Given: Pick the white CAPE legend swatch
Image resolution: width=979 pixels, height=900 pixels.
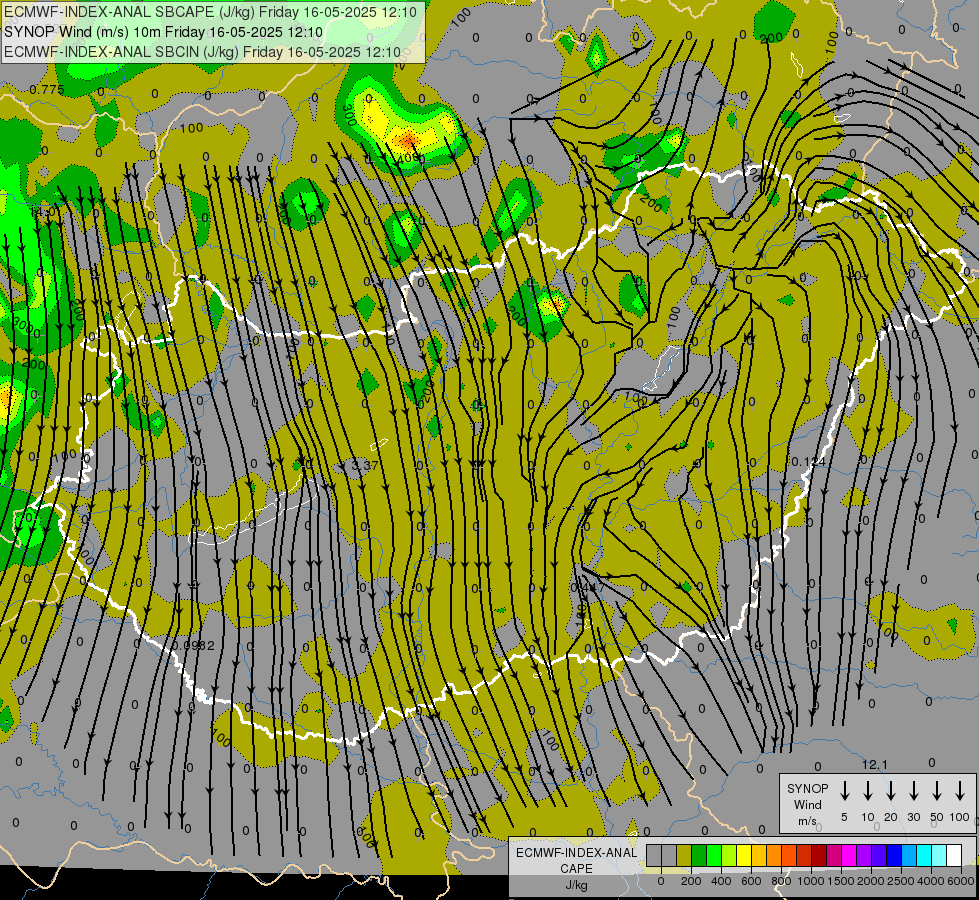Looking at the screenshot, I should pyautogui.click(x=954, y=855).
